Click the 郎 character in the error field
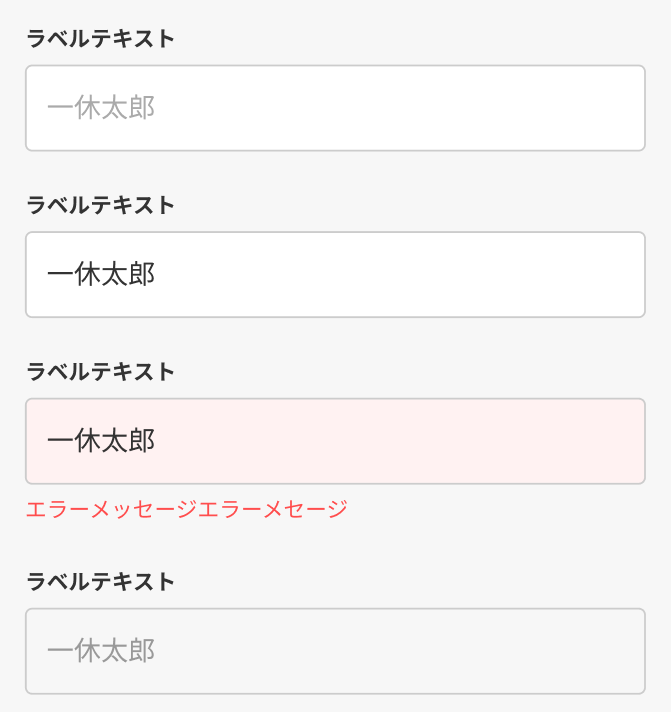Viewport: 671px width, 712px height. [142, 441]
